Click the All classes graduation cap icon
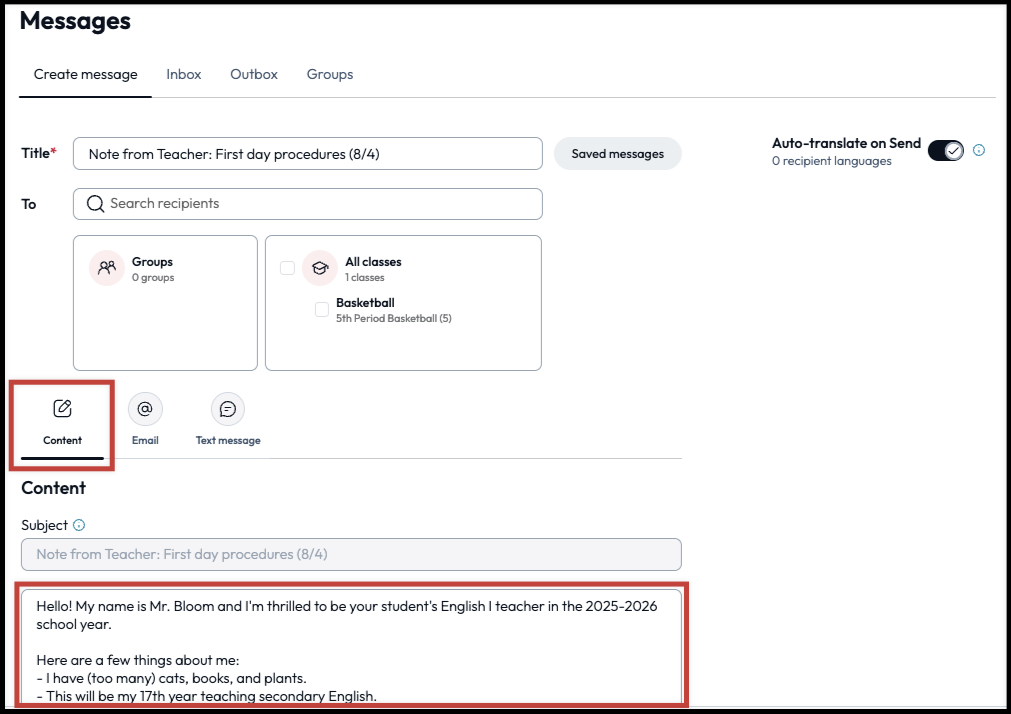Screen dimensions: 1011x714 tap(320, 268)
